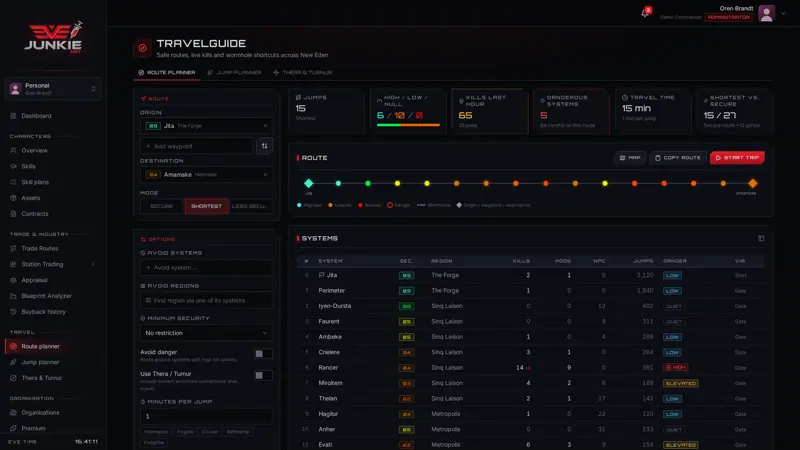Click the Start Trip button

tap(737, 158)
